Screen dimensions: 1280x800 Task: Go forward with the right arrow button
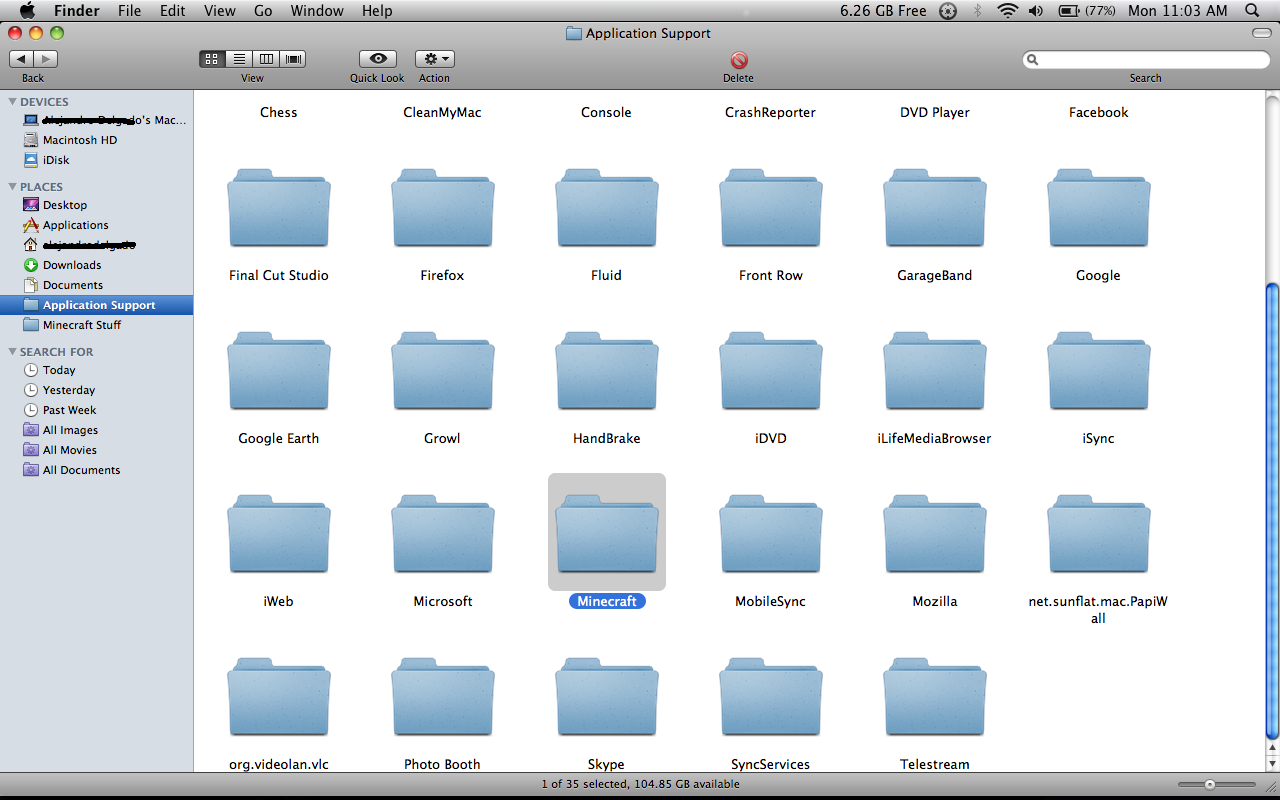pos(46,59)
